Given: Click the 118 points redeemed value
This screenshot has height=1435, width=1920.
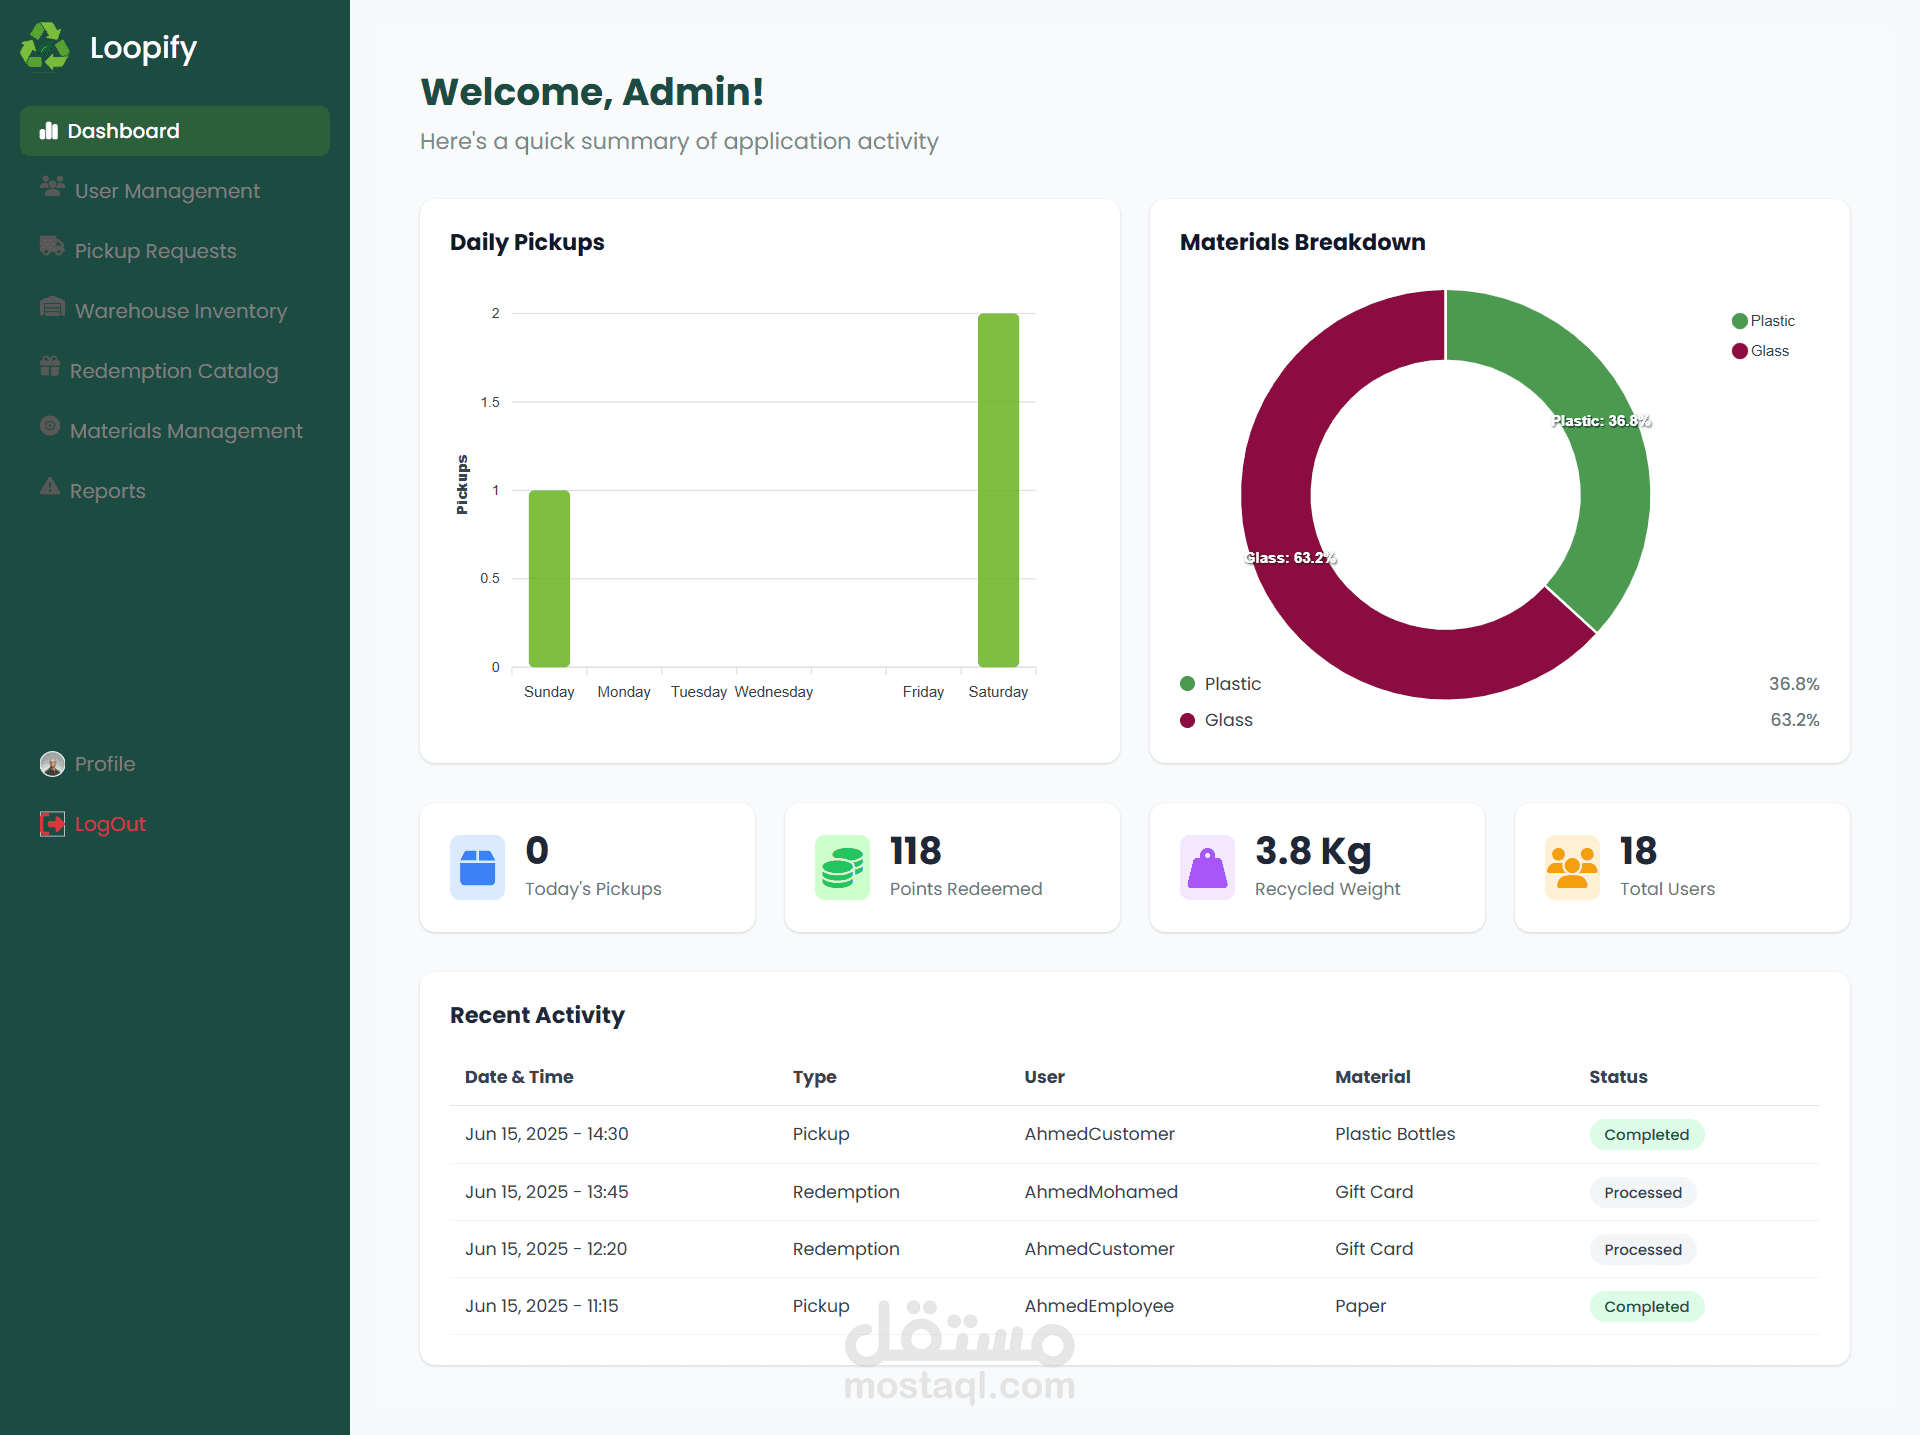Looking at the screenshot, I should pyautogui.click(x=916, y=851).
